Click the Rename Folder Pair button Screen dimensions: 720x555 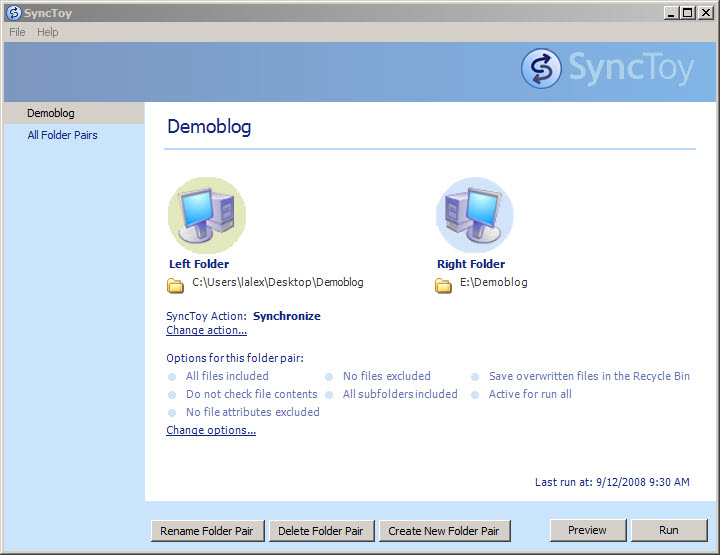point(208,531)
